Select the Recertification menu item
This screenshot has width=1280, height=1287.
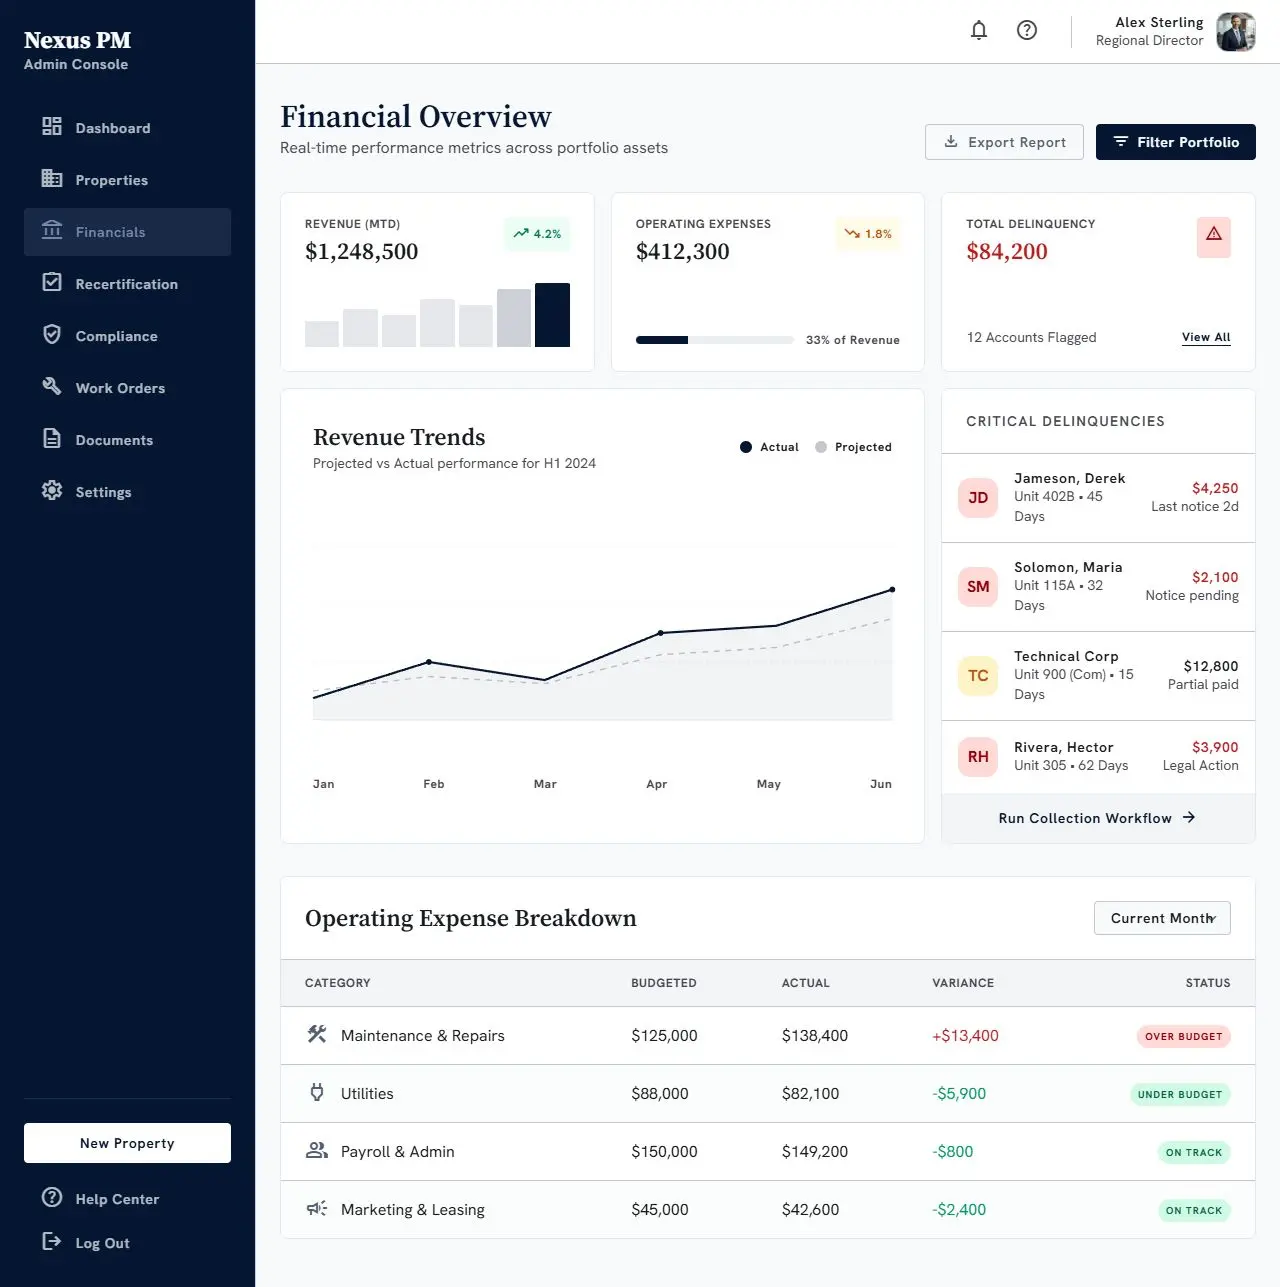tap(127, 284)
